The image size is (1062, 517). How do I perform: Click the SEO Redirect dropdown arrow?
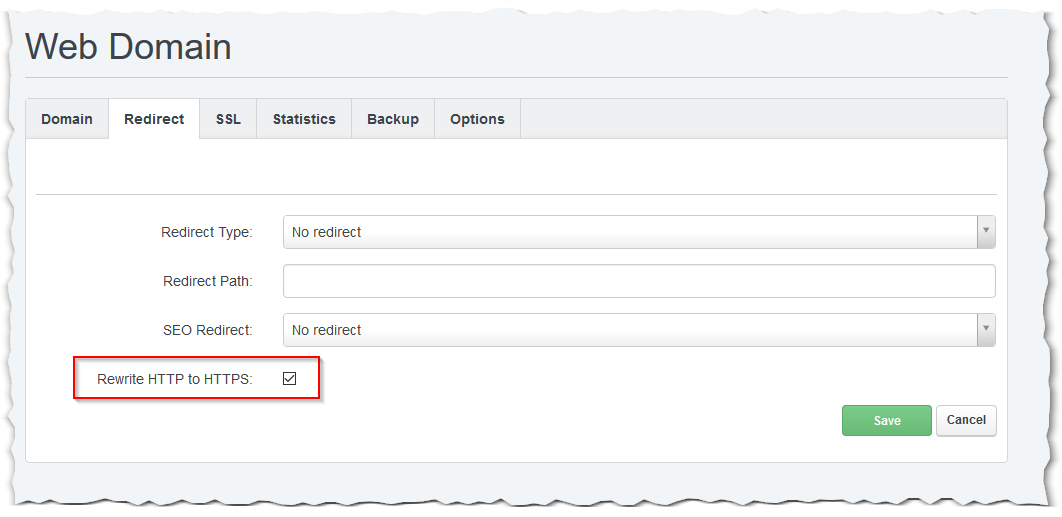pos(986,330)
